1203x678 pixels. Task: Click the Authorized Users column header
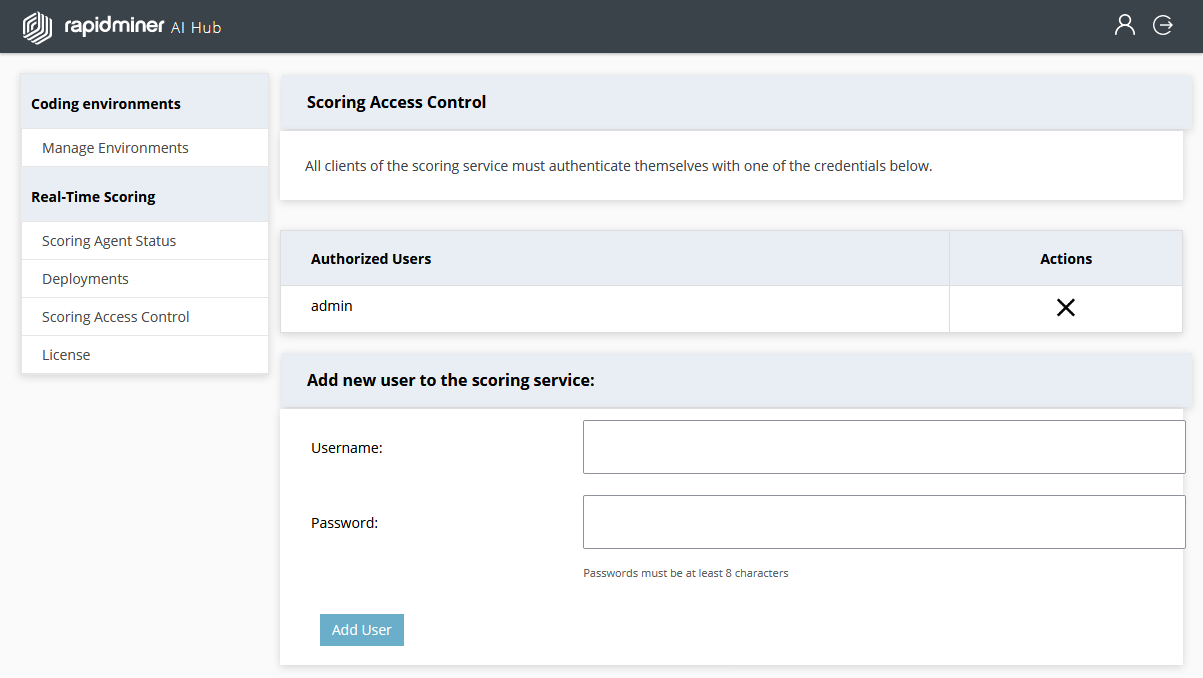point(370,258)
